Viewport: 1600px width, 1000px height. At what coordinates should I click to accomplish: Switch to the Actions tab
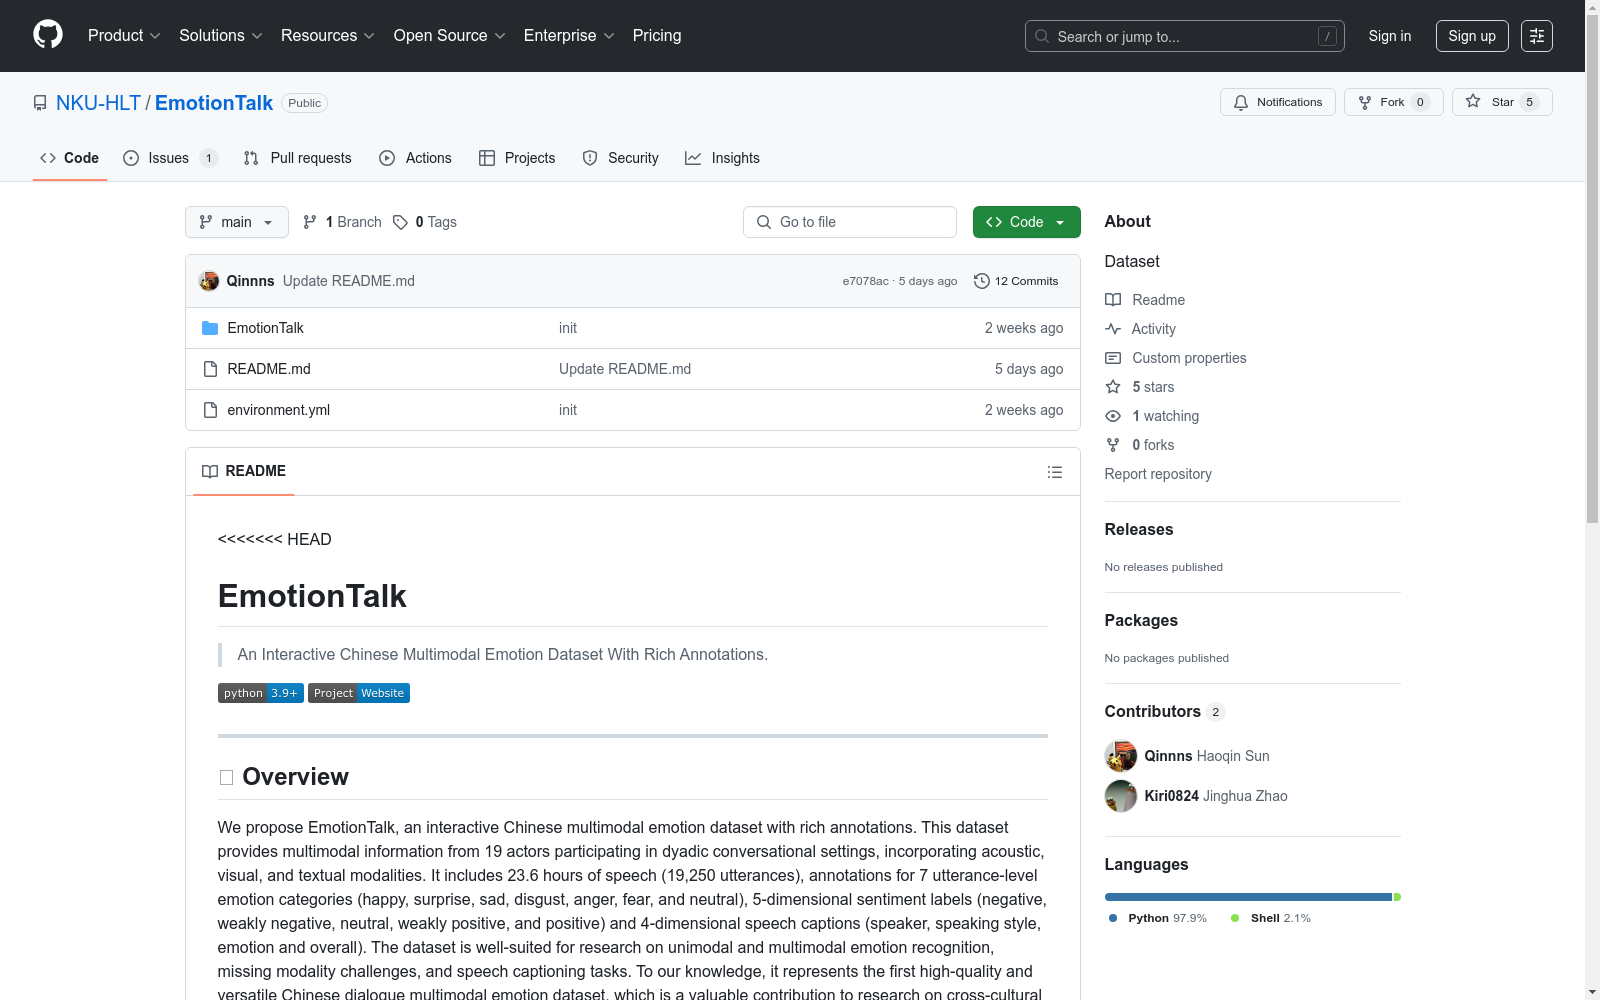pos(416,158)
